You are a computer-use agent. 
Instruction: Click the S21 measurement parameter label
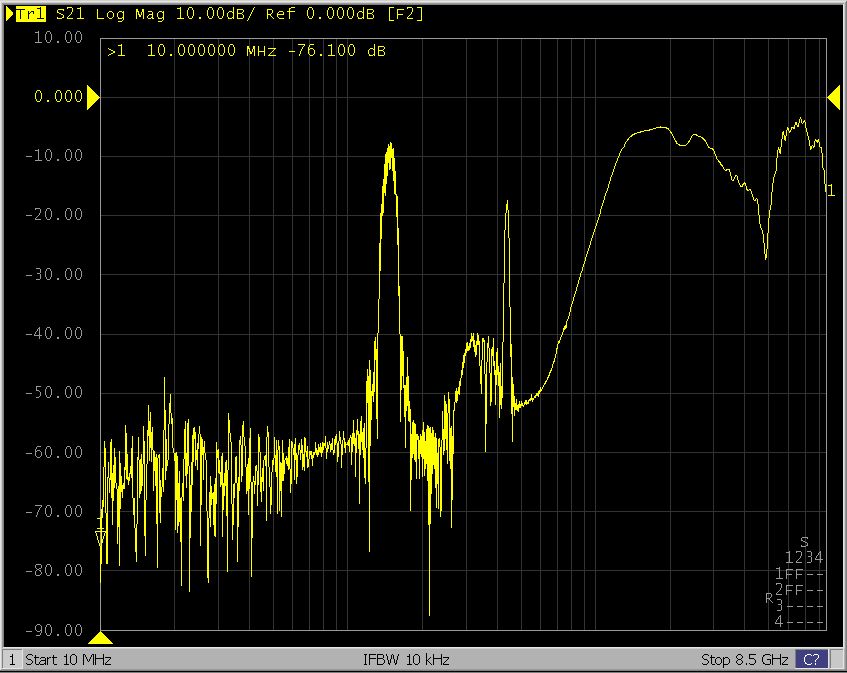point(70,14)
